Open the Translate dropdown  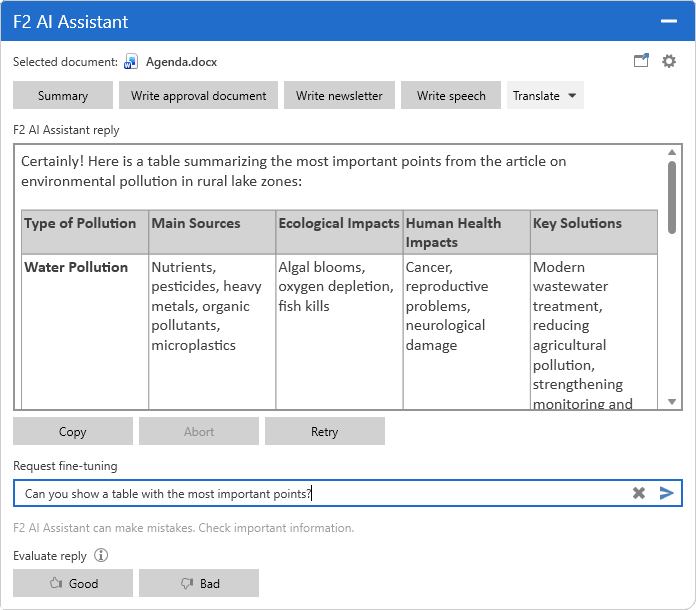point(545,95)
